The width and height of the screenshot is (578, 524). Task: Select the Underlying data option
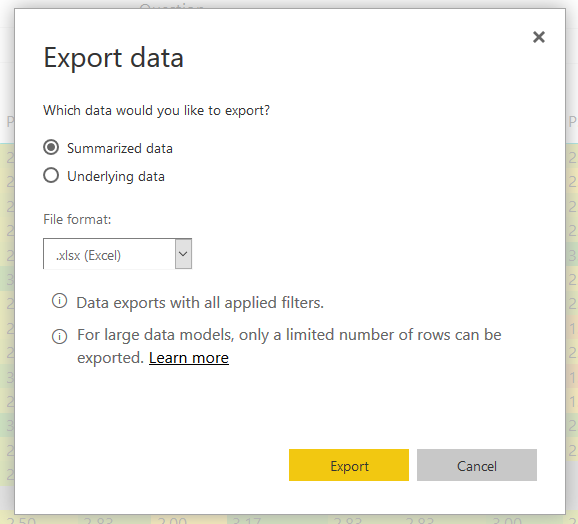click(51, 175)
